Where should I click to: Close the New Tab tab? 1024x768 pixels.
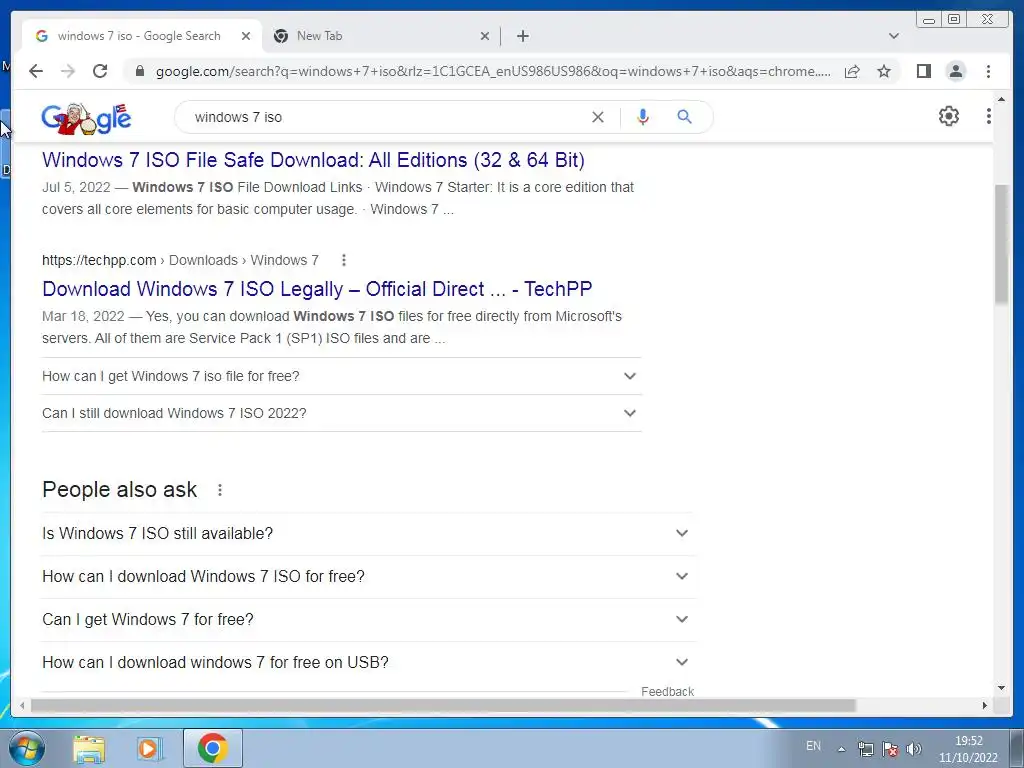[x=485, y=36]
